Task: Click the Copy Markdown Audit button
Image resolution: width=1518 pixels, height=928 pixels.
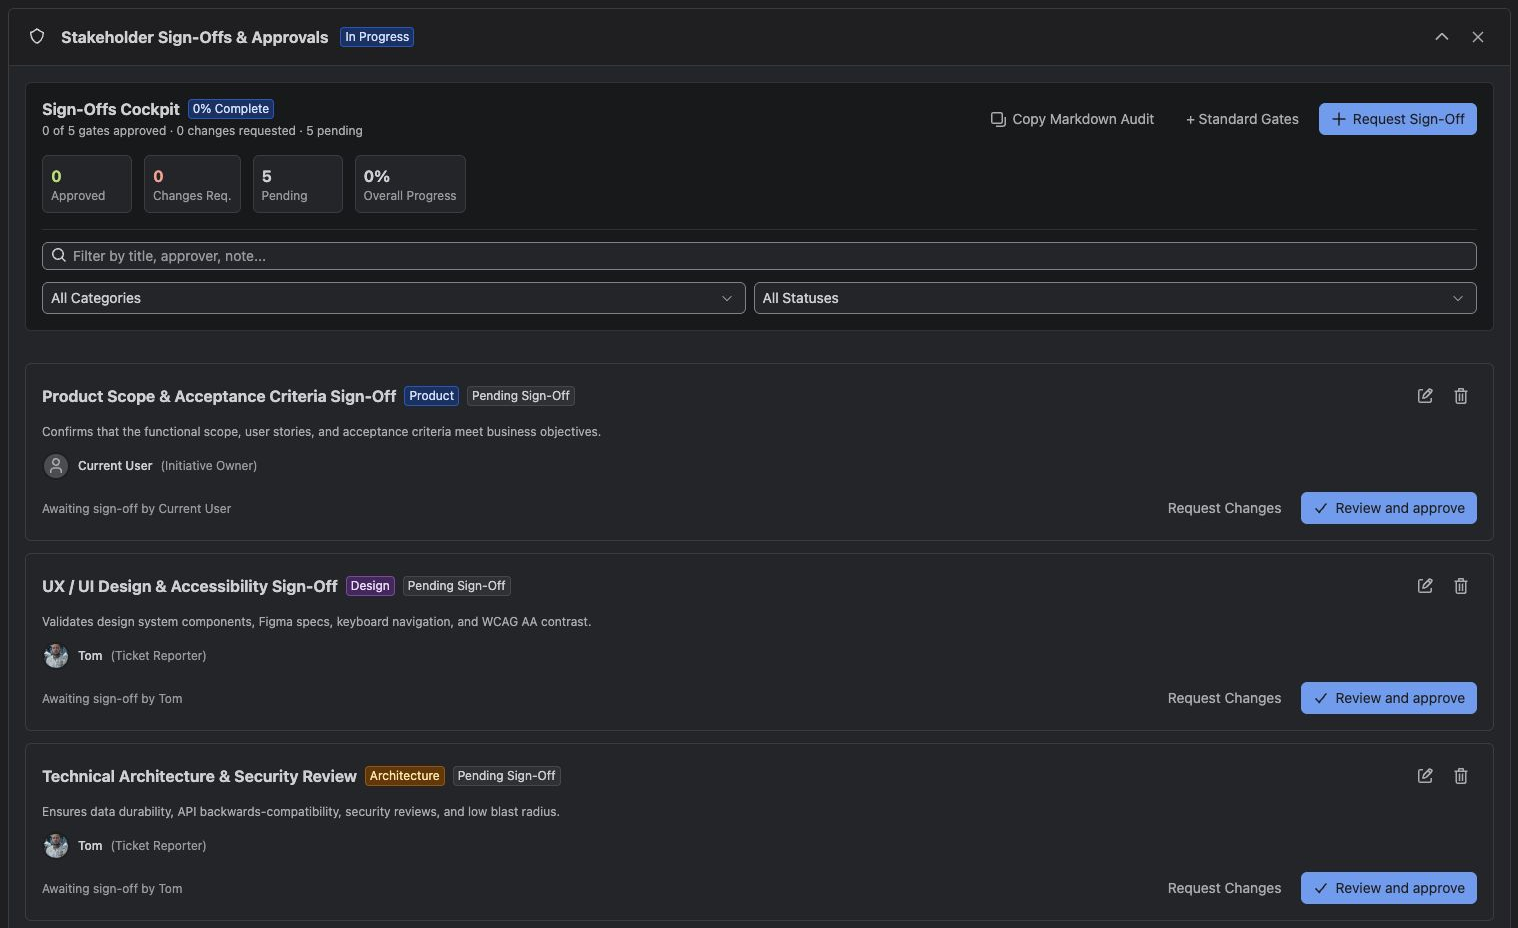Action: point(1072,119)
